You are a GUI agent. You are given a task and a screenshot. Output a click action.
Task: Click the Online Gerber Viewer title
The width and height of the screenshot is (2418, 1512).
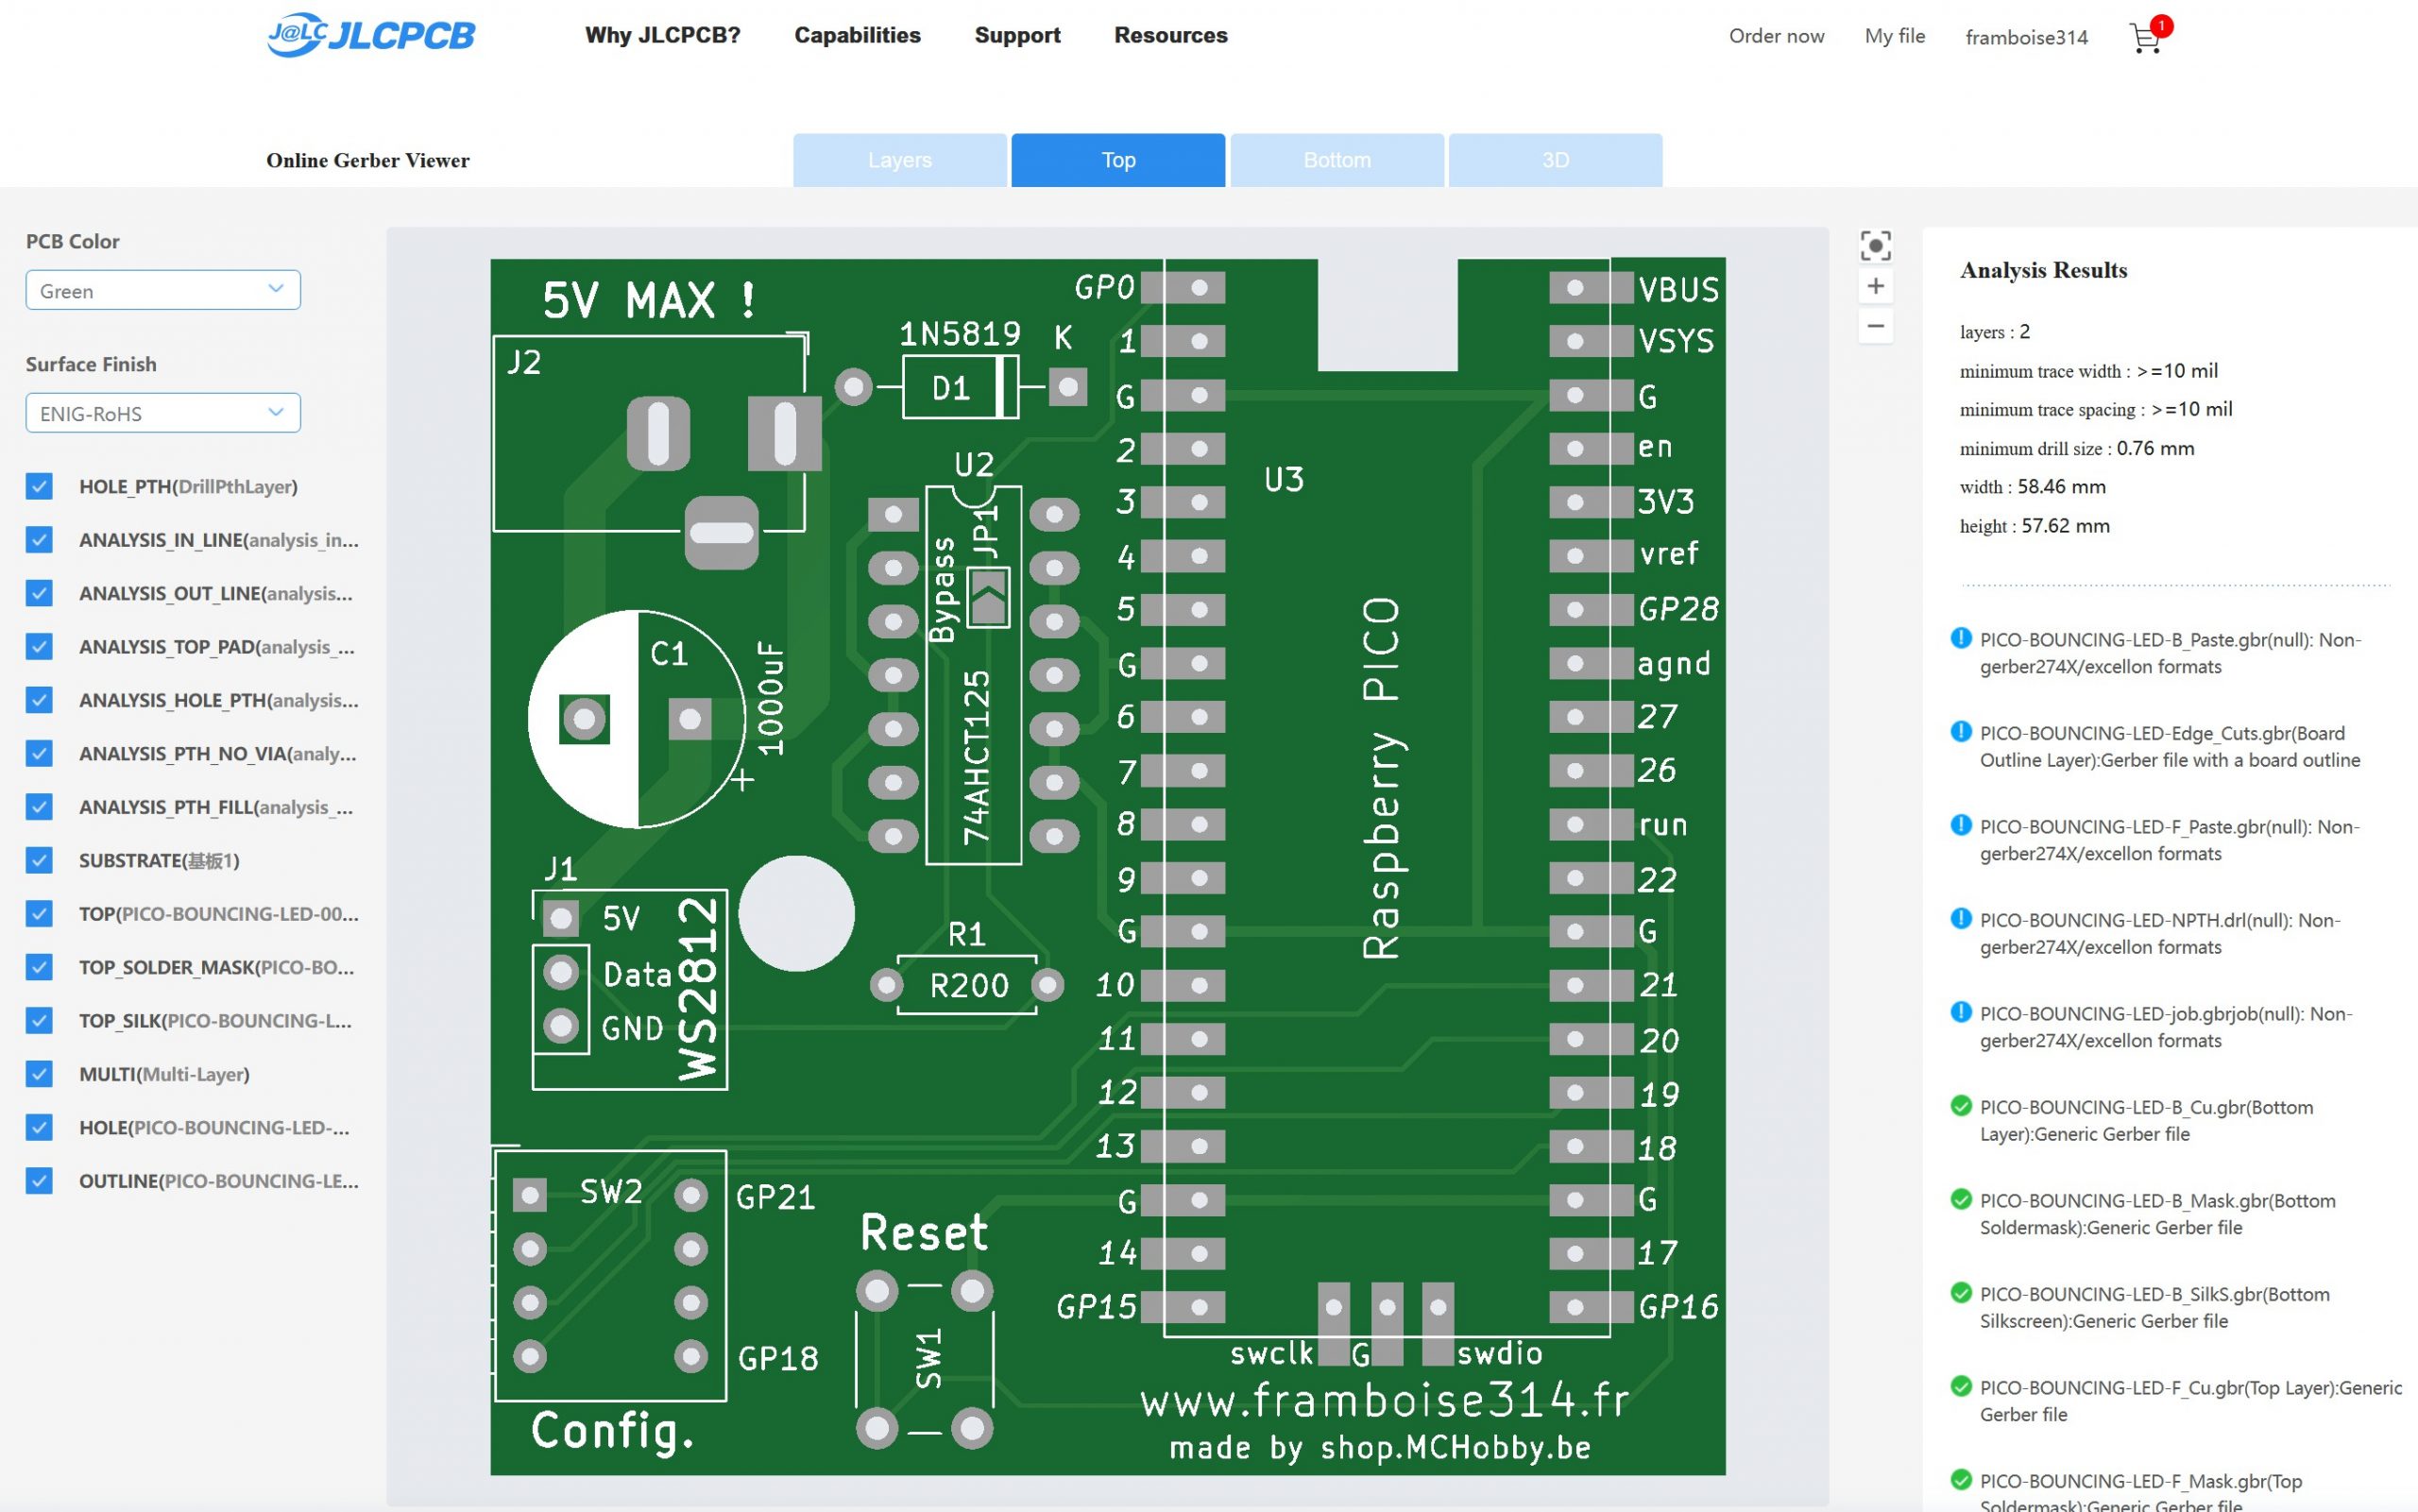368,160
